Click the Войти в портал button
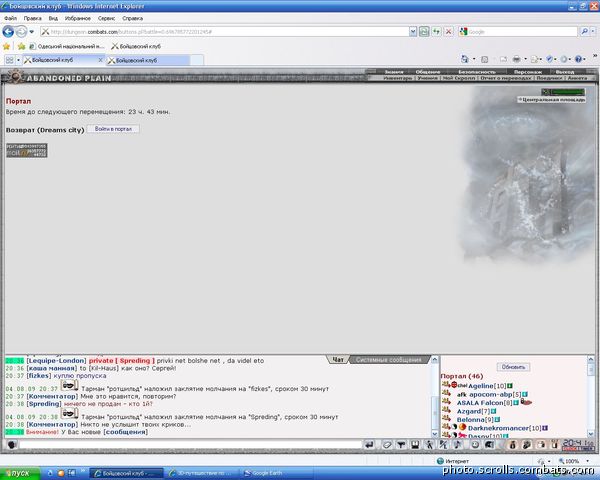This screenshot has height=480, width=600. (x=113, y=129)
